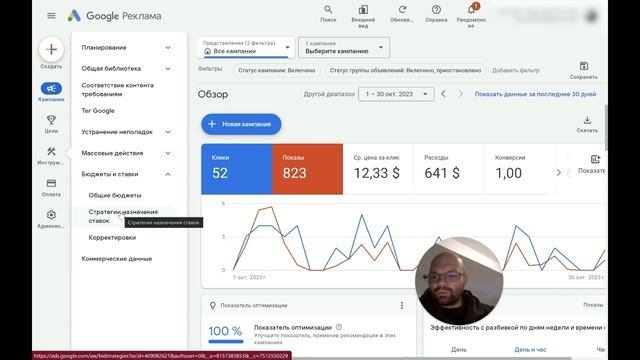Select the Показы metric card
The image size is (640, 360).
307,169
